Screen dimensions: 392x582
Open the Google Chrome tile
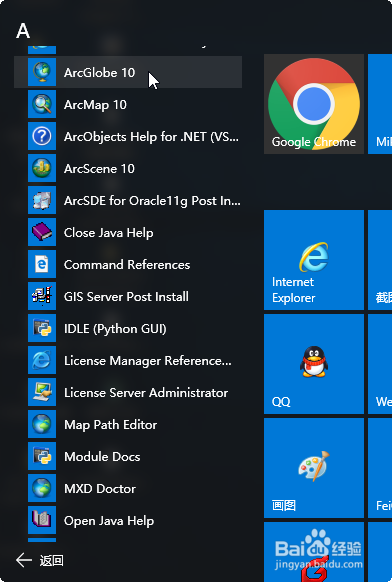point(314,104)
